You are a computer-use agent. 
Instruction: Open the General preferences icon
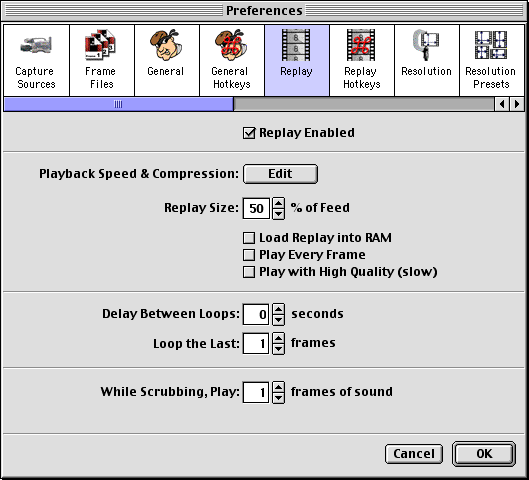pos(166,45)
